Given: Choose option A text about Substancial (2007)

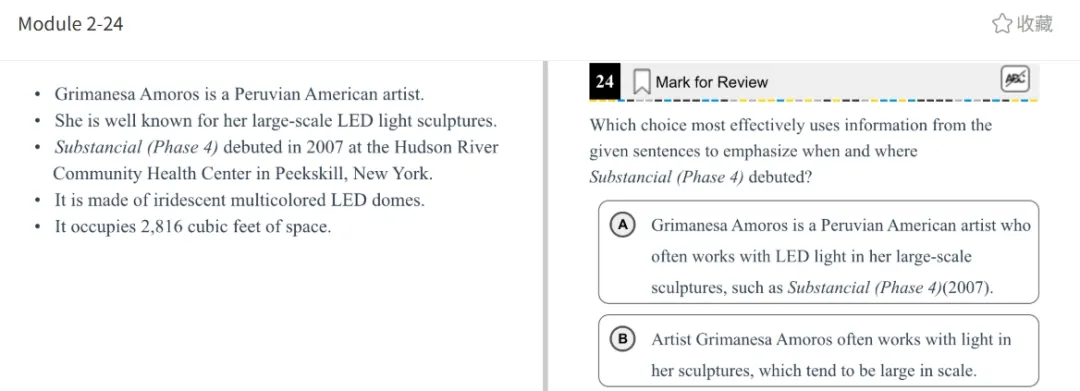Looking at the screenshot, I should tap(840, 257).
